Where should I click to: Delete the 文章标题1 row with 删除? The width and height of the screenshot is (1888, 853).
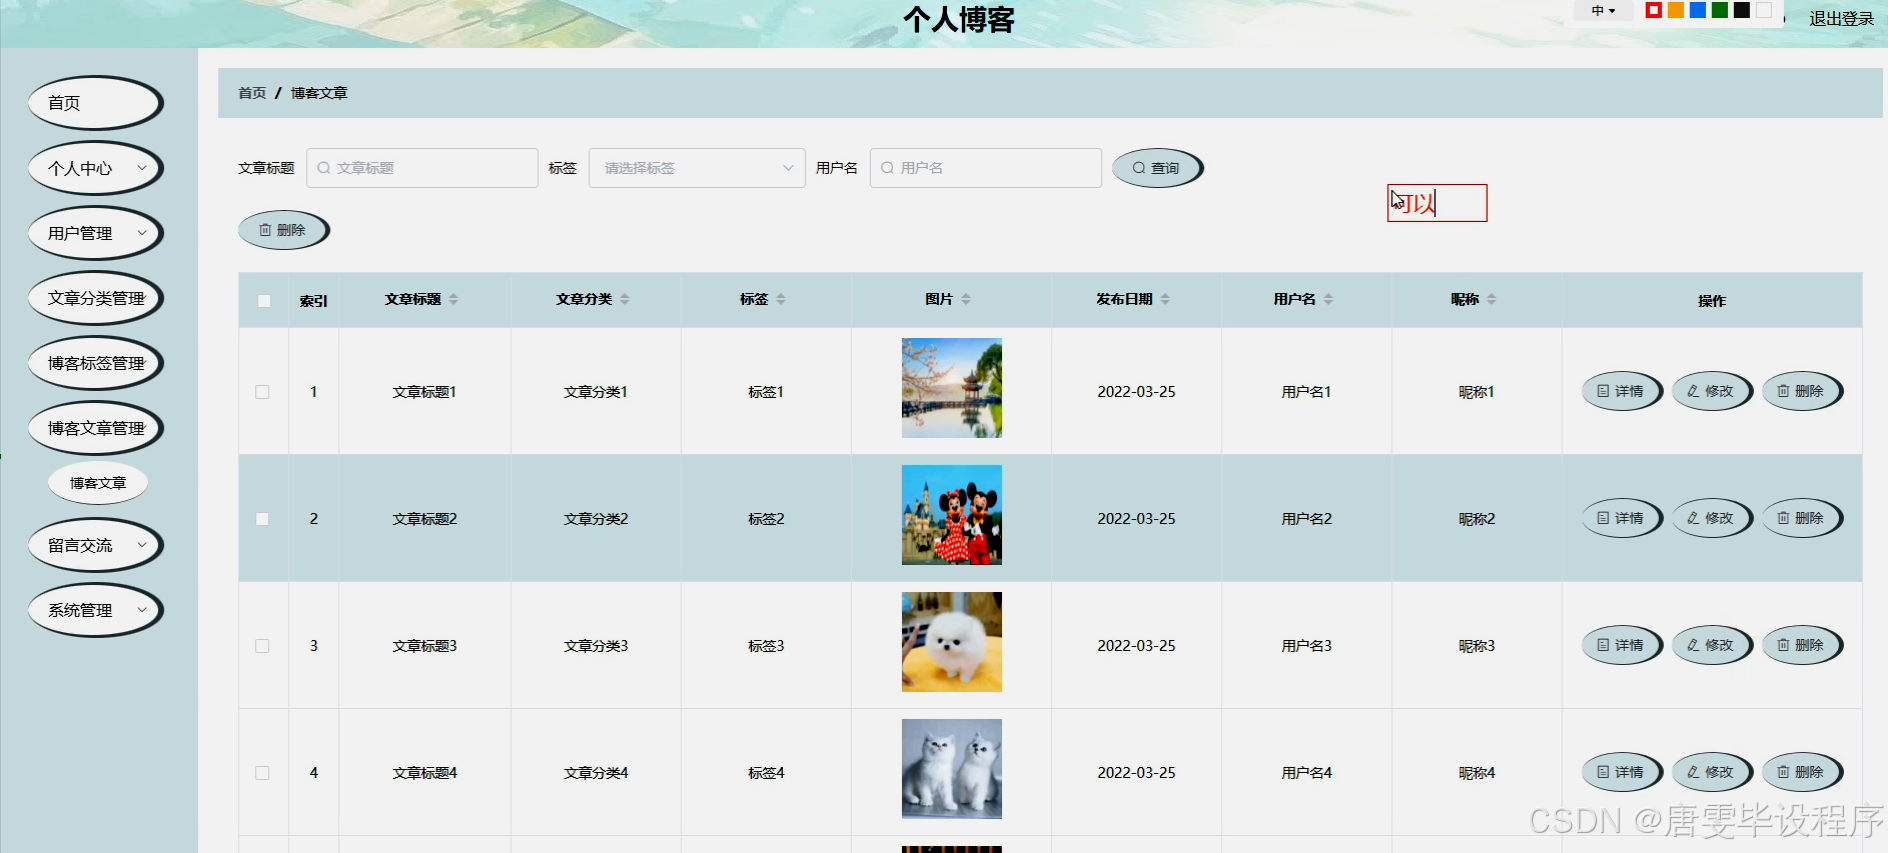tap(1801, 391)
